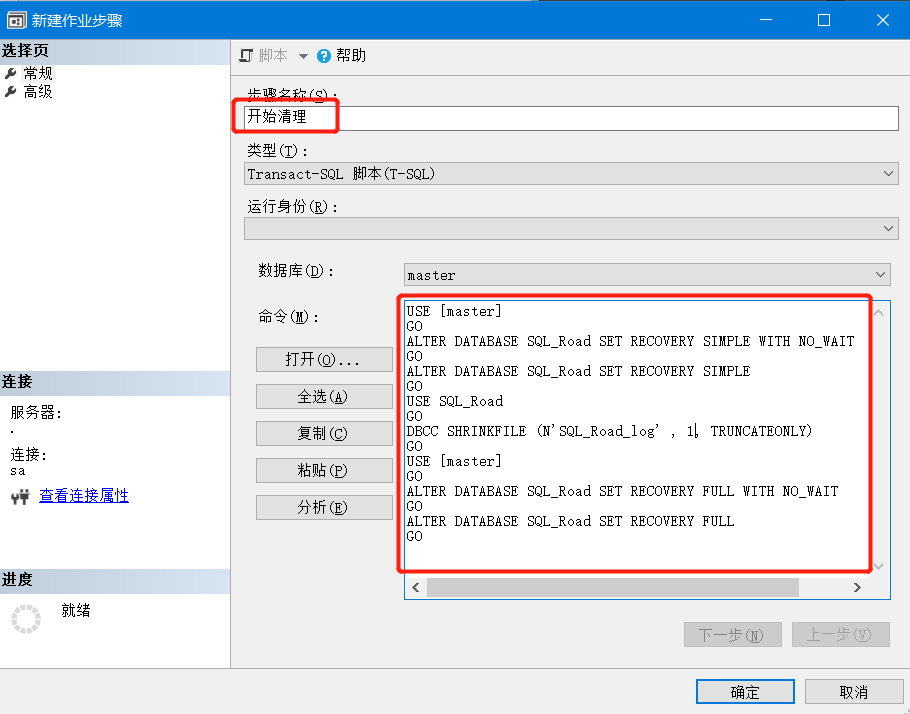Click the 'RECOVERY SIMPLE WITH NO_WAIT' line
This screenshot has height=714, width=910.
pyautogui.click(x=630, y=341)
